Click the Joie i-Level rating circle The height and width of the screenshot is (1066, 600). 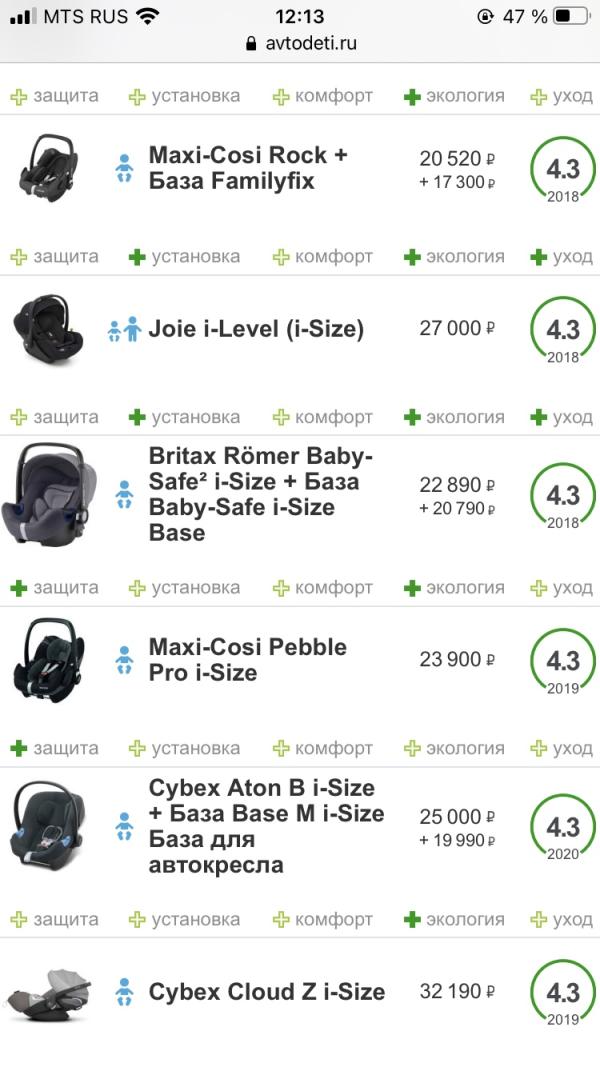coord(562,331)
